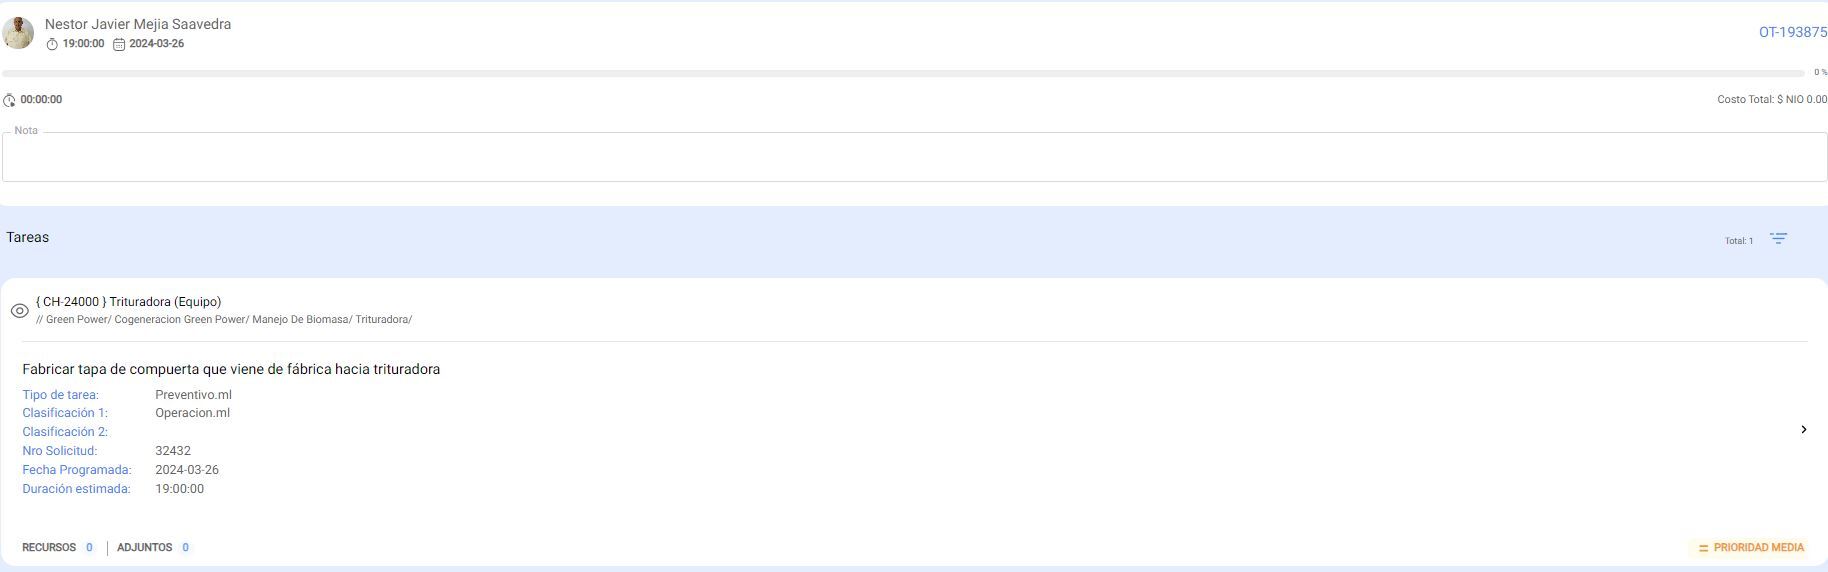Viewport: 1828px width, 572px height.
Task: Click the '{ CH-24000 } Trituradora (Equipo)' heading
Action: (x=128, y=301)
